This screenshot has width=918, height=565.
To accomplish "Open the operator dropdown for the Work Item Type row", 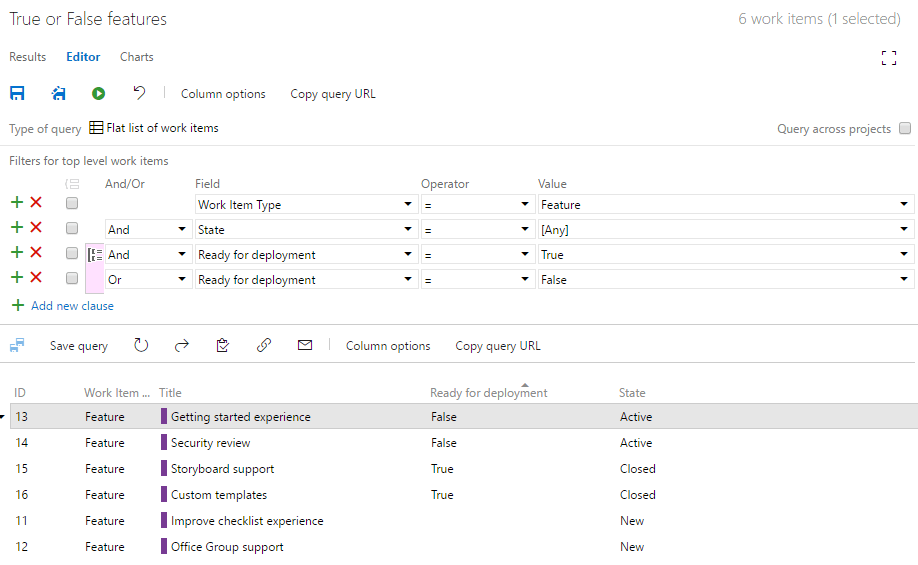I will [x=525, y=204].
